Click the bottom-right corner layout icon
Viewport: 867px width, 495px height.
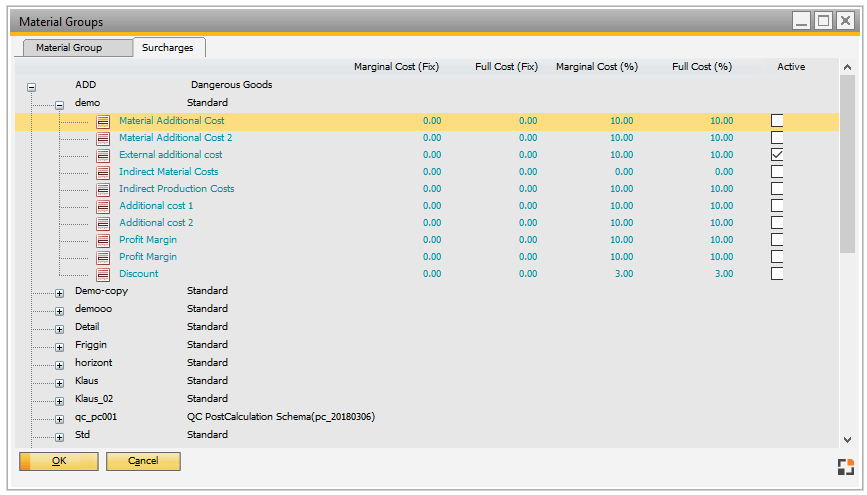click(845, 466)
